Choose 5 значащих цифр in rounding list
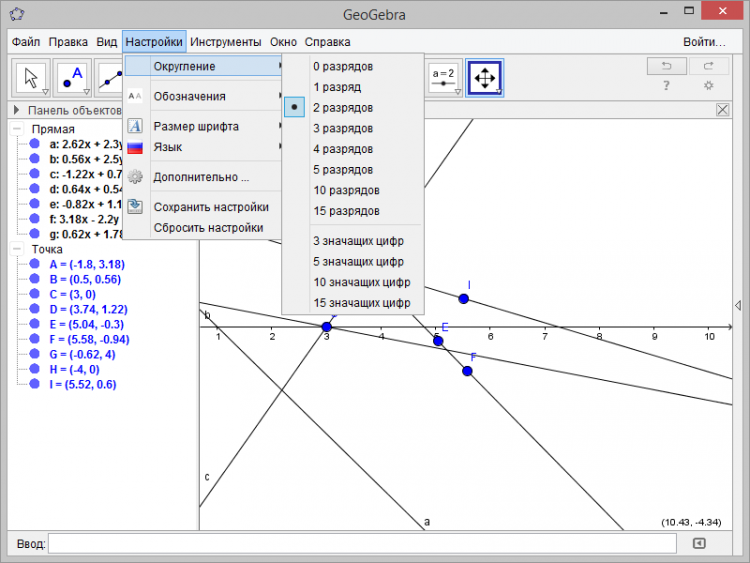The height and width of the screenshot is (563, 750). point(360,261)
